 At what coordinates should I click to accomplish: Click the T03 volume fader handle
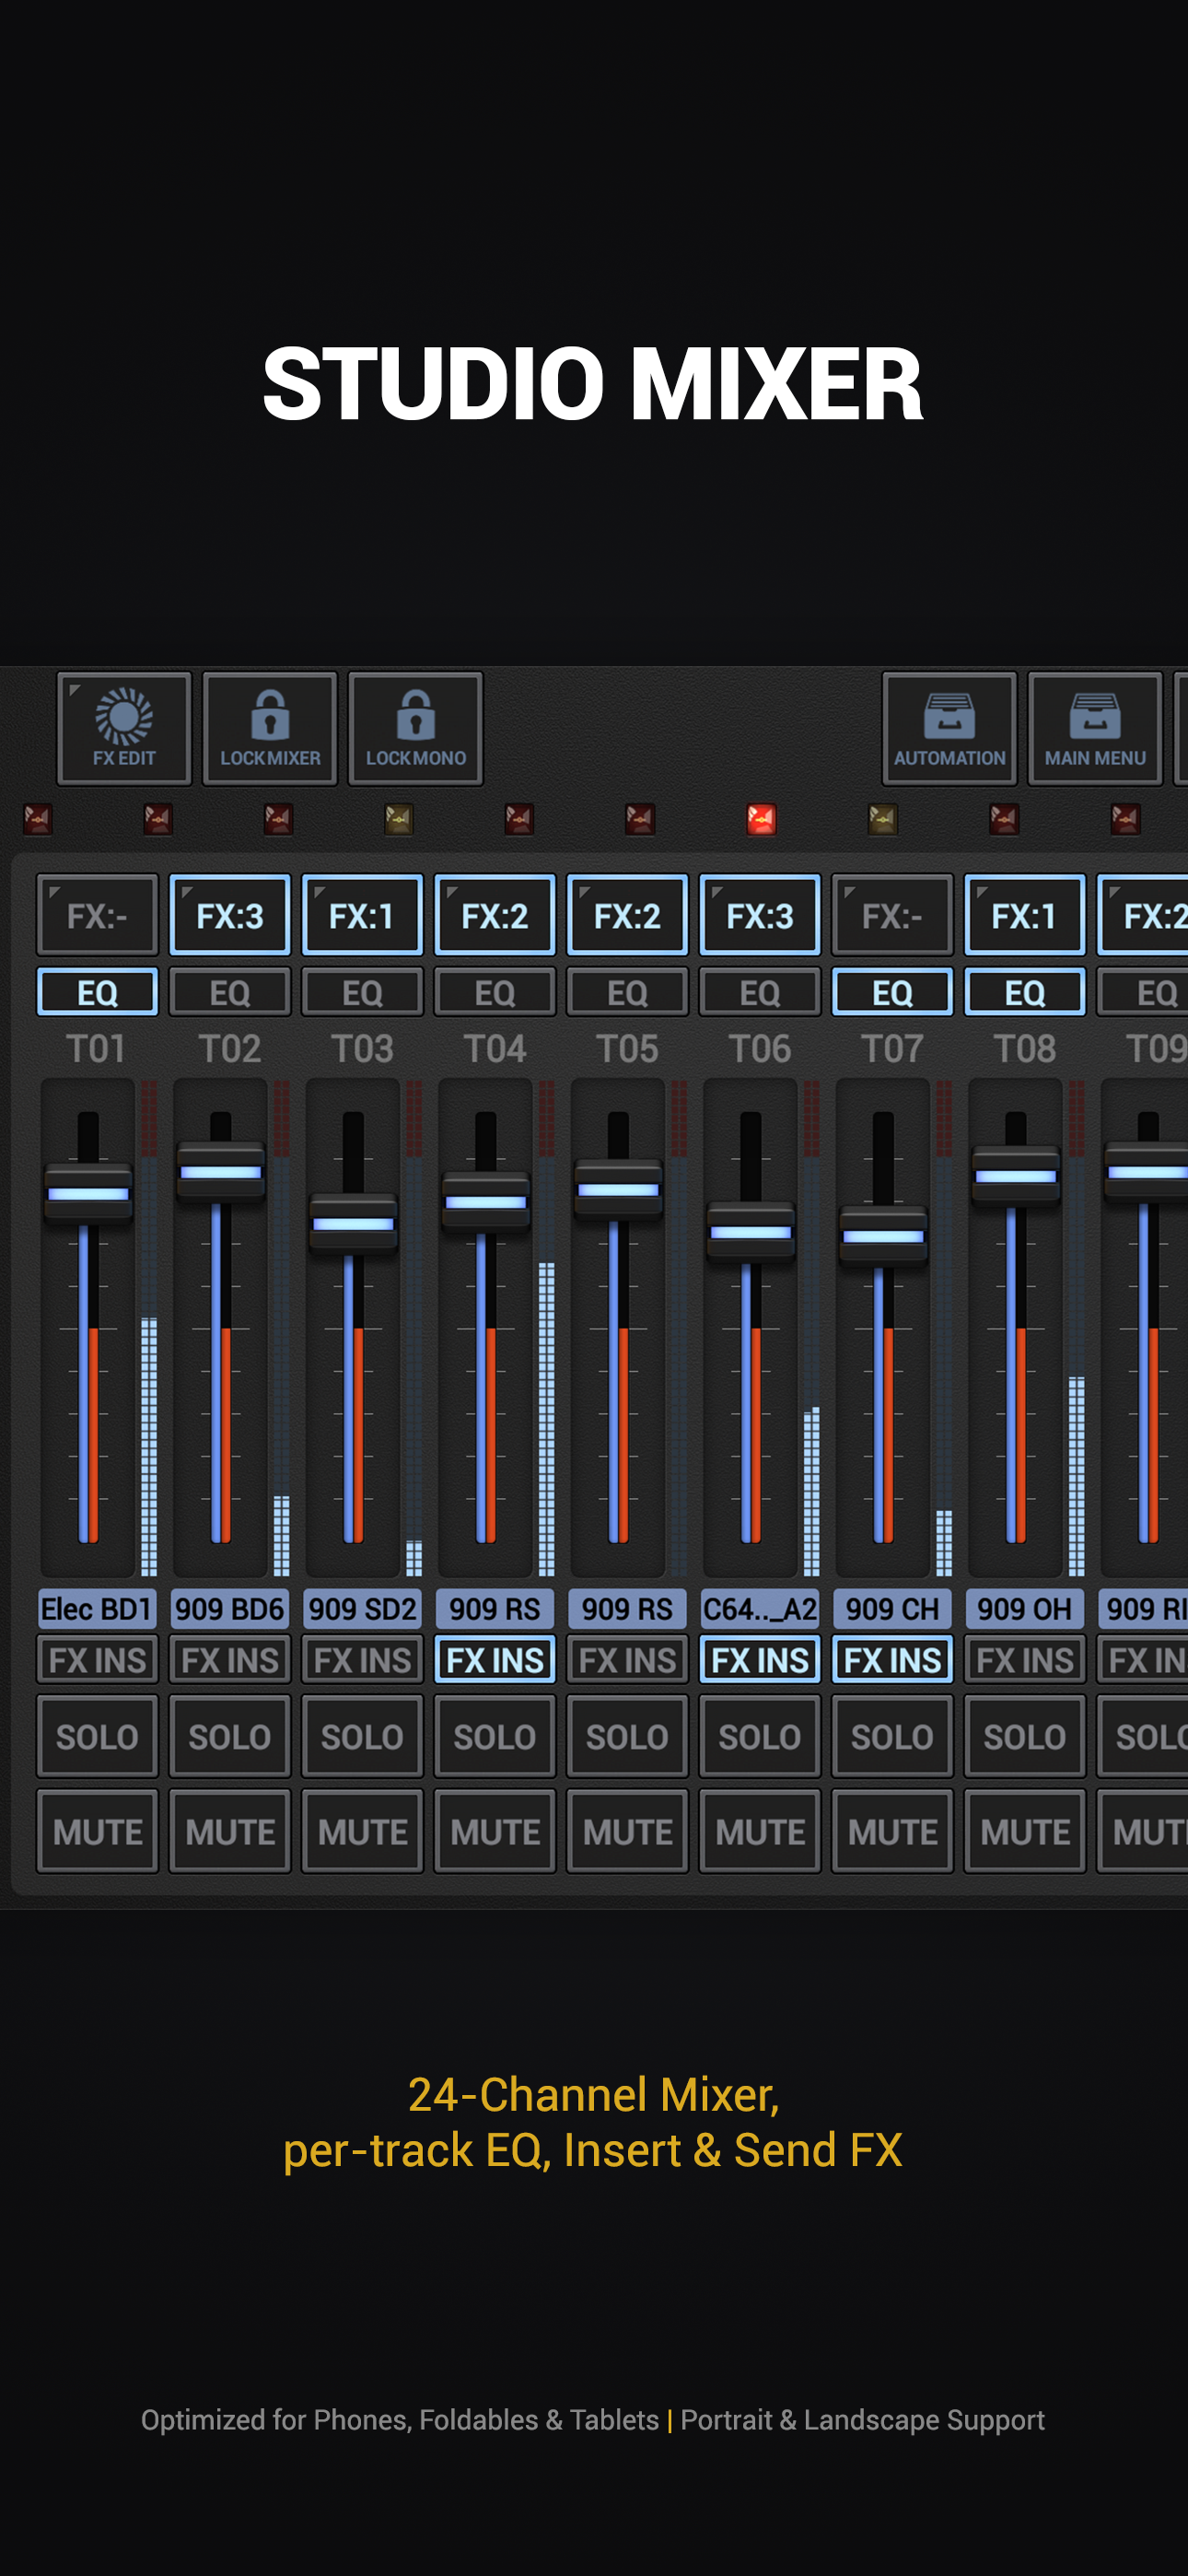(353, 1223)
